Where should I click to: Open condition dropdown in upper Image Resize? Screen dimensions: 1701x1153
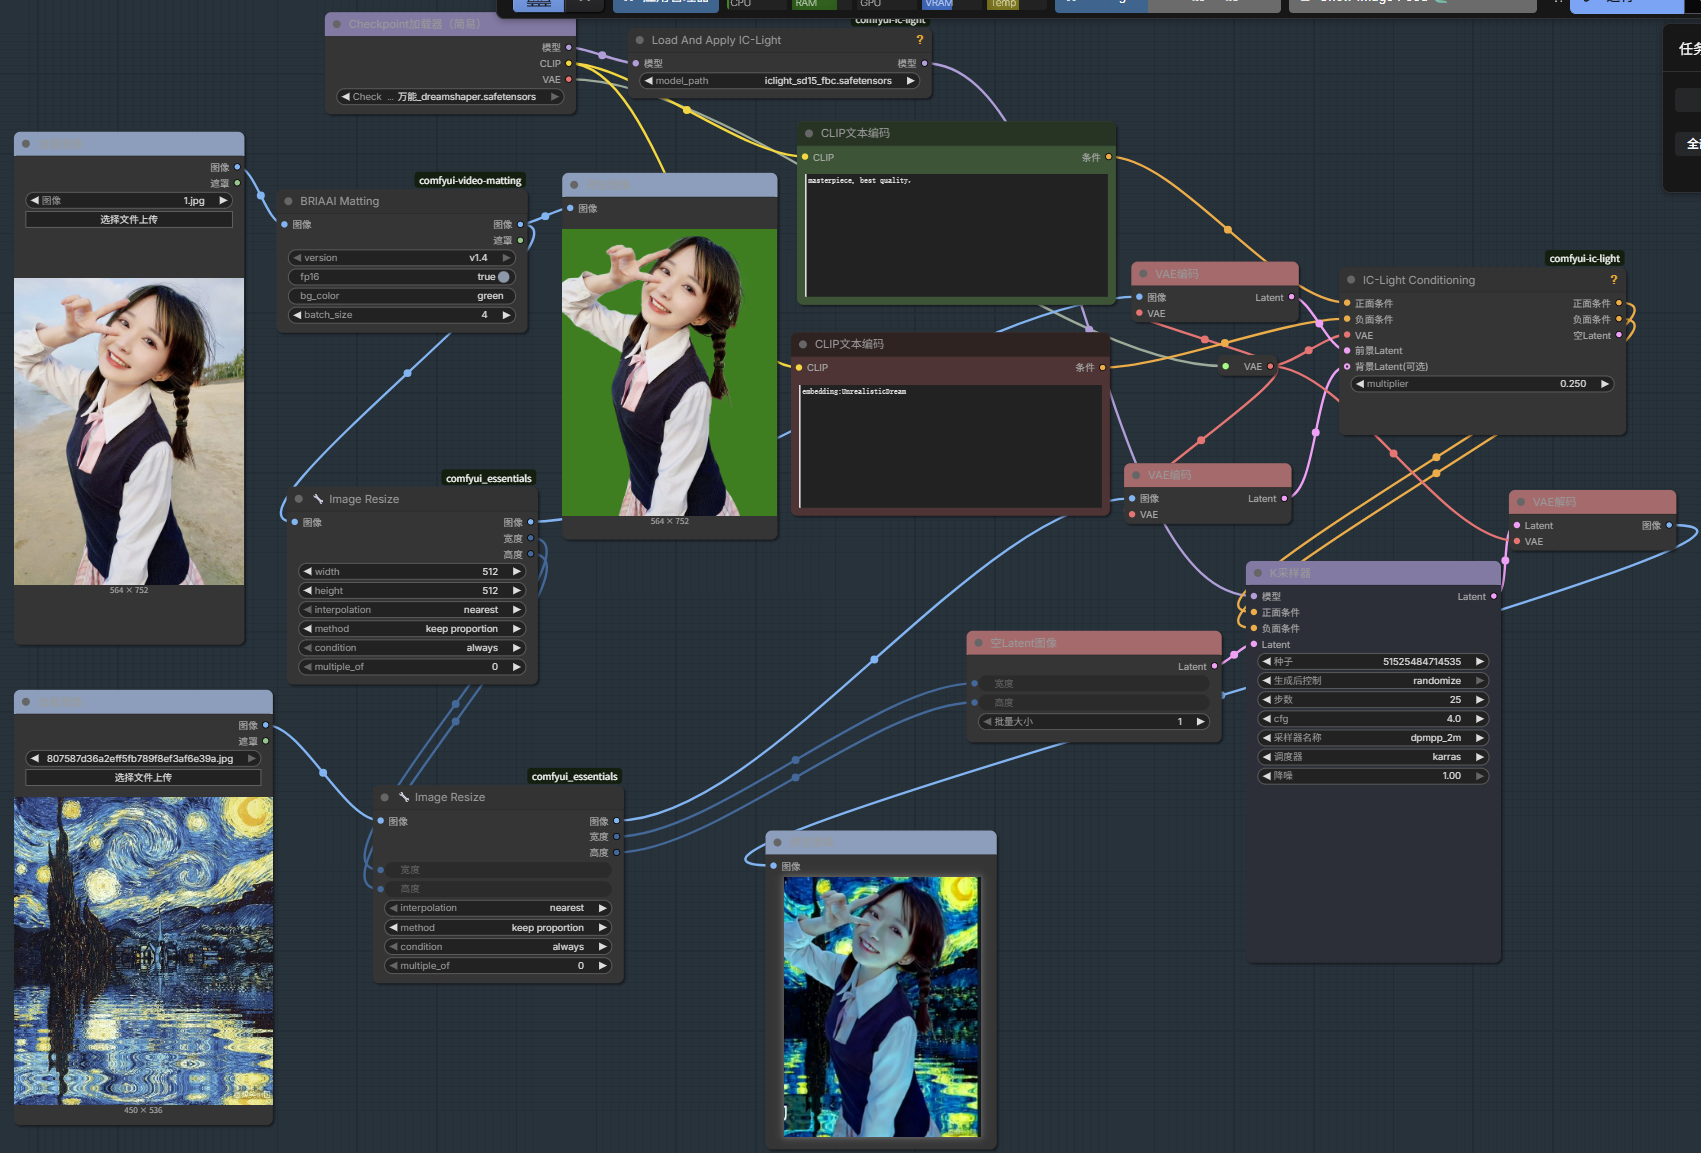412,648
